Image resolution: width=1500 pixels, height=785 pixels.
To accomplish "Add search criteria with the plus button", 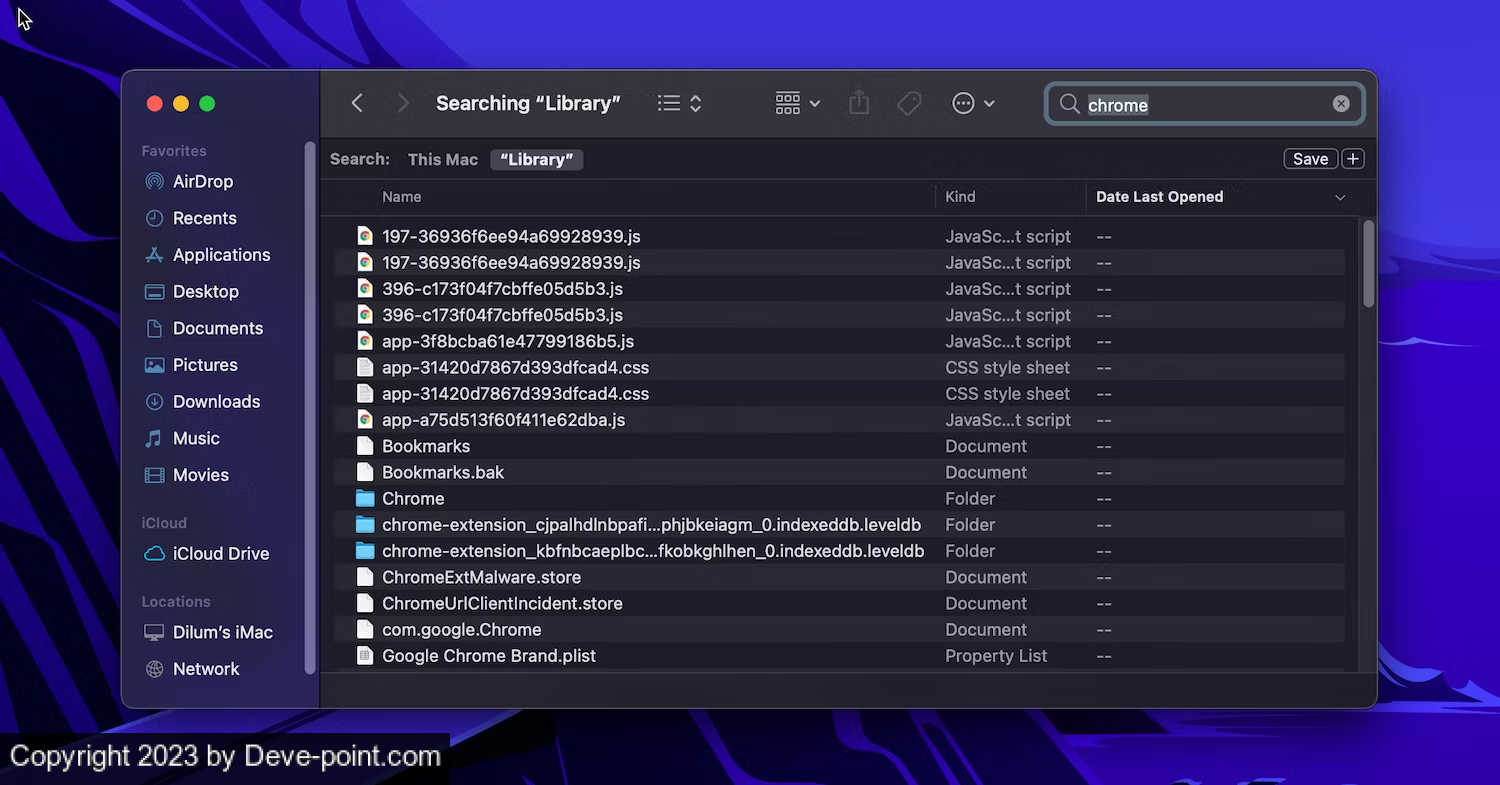I will pyautogui.click(x=1353, y=159).
